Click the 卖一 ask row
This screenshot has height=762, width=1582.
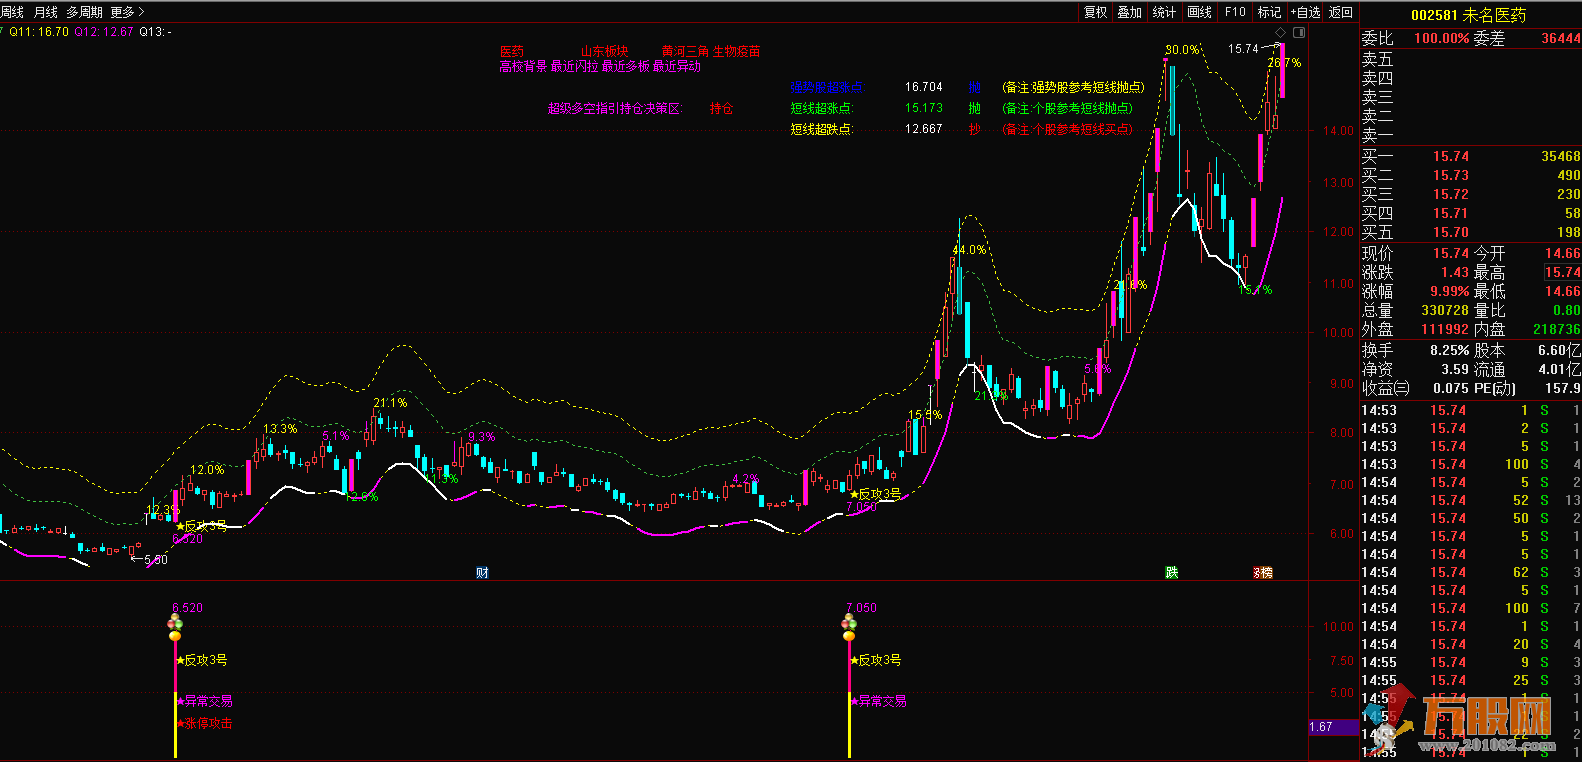[1471, 135]
